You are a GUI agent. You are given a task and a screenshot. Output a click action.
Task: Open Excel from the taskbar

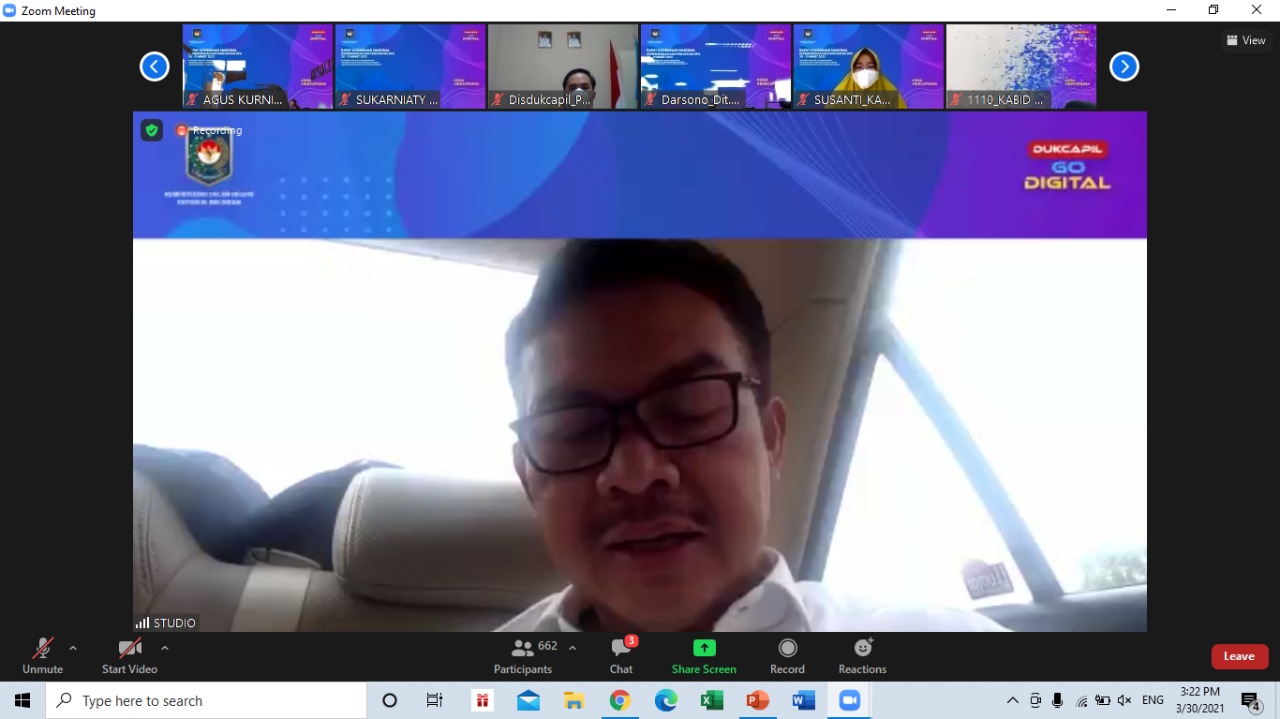click(711, 701)
